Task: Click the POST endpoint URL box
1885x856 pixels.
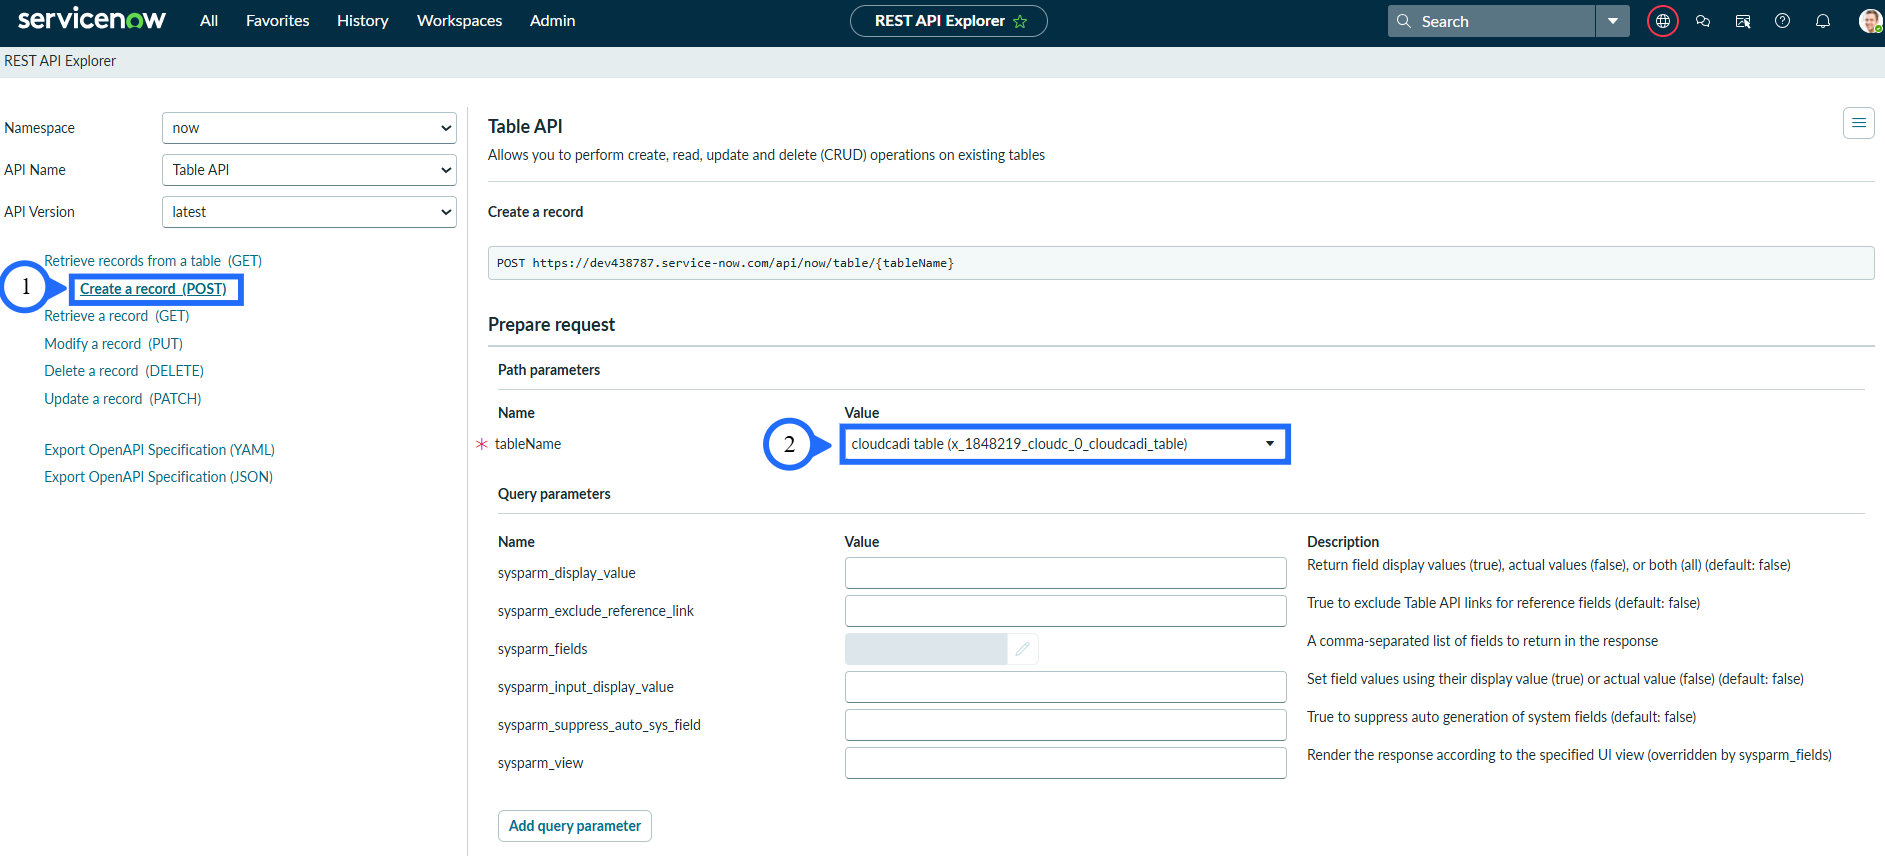Action: (1181, 263)
